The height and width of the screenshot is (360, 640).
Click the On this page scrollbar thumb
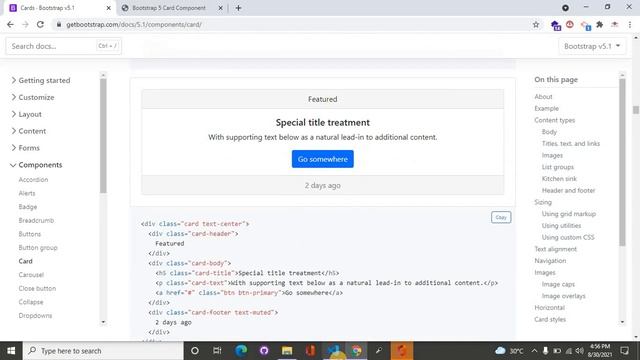point(622,162)
